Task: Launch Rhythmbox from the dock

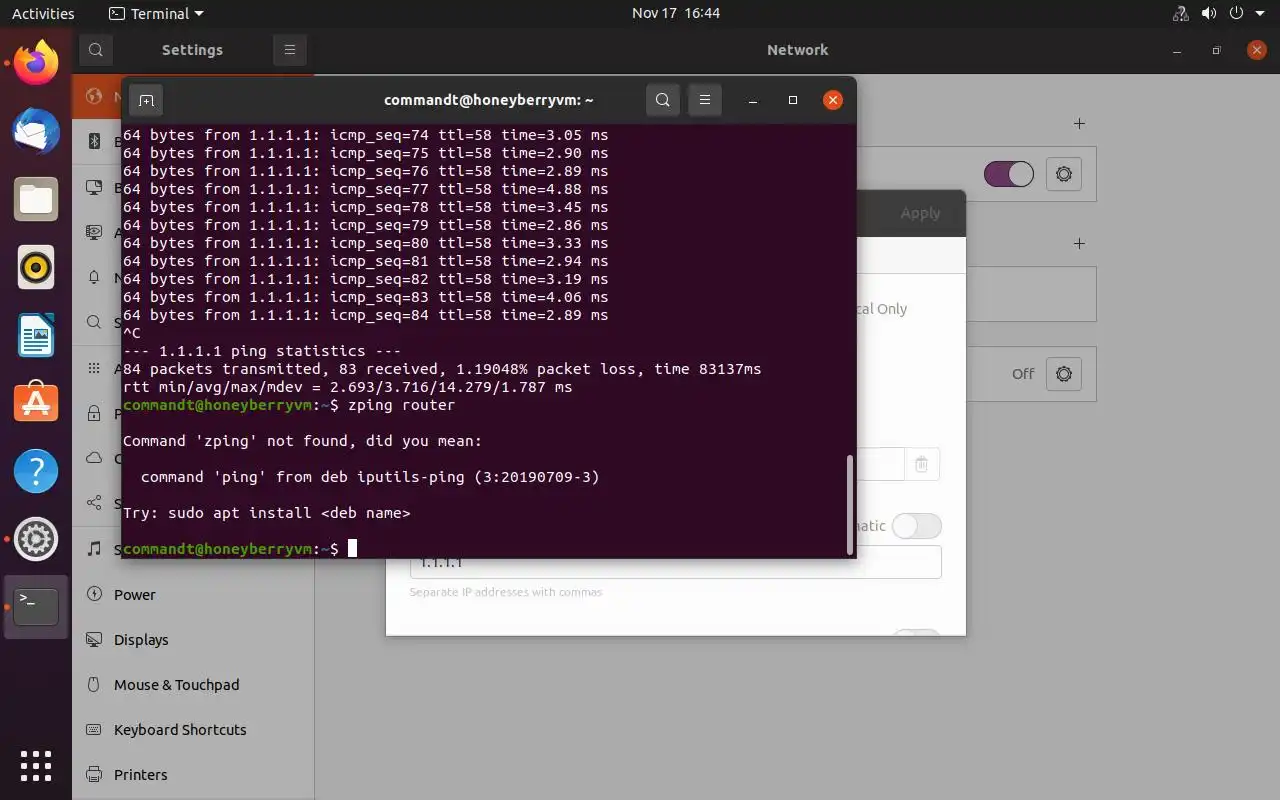Action: (x=36, y=267)
